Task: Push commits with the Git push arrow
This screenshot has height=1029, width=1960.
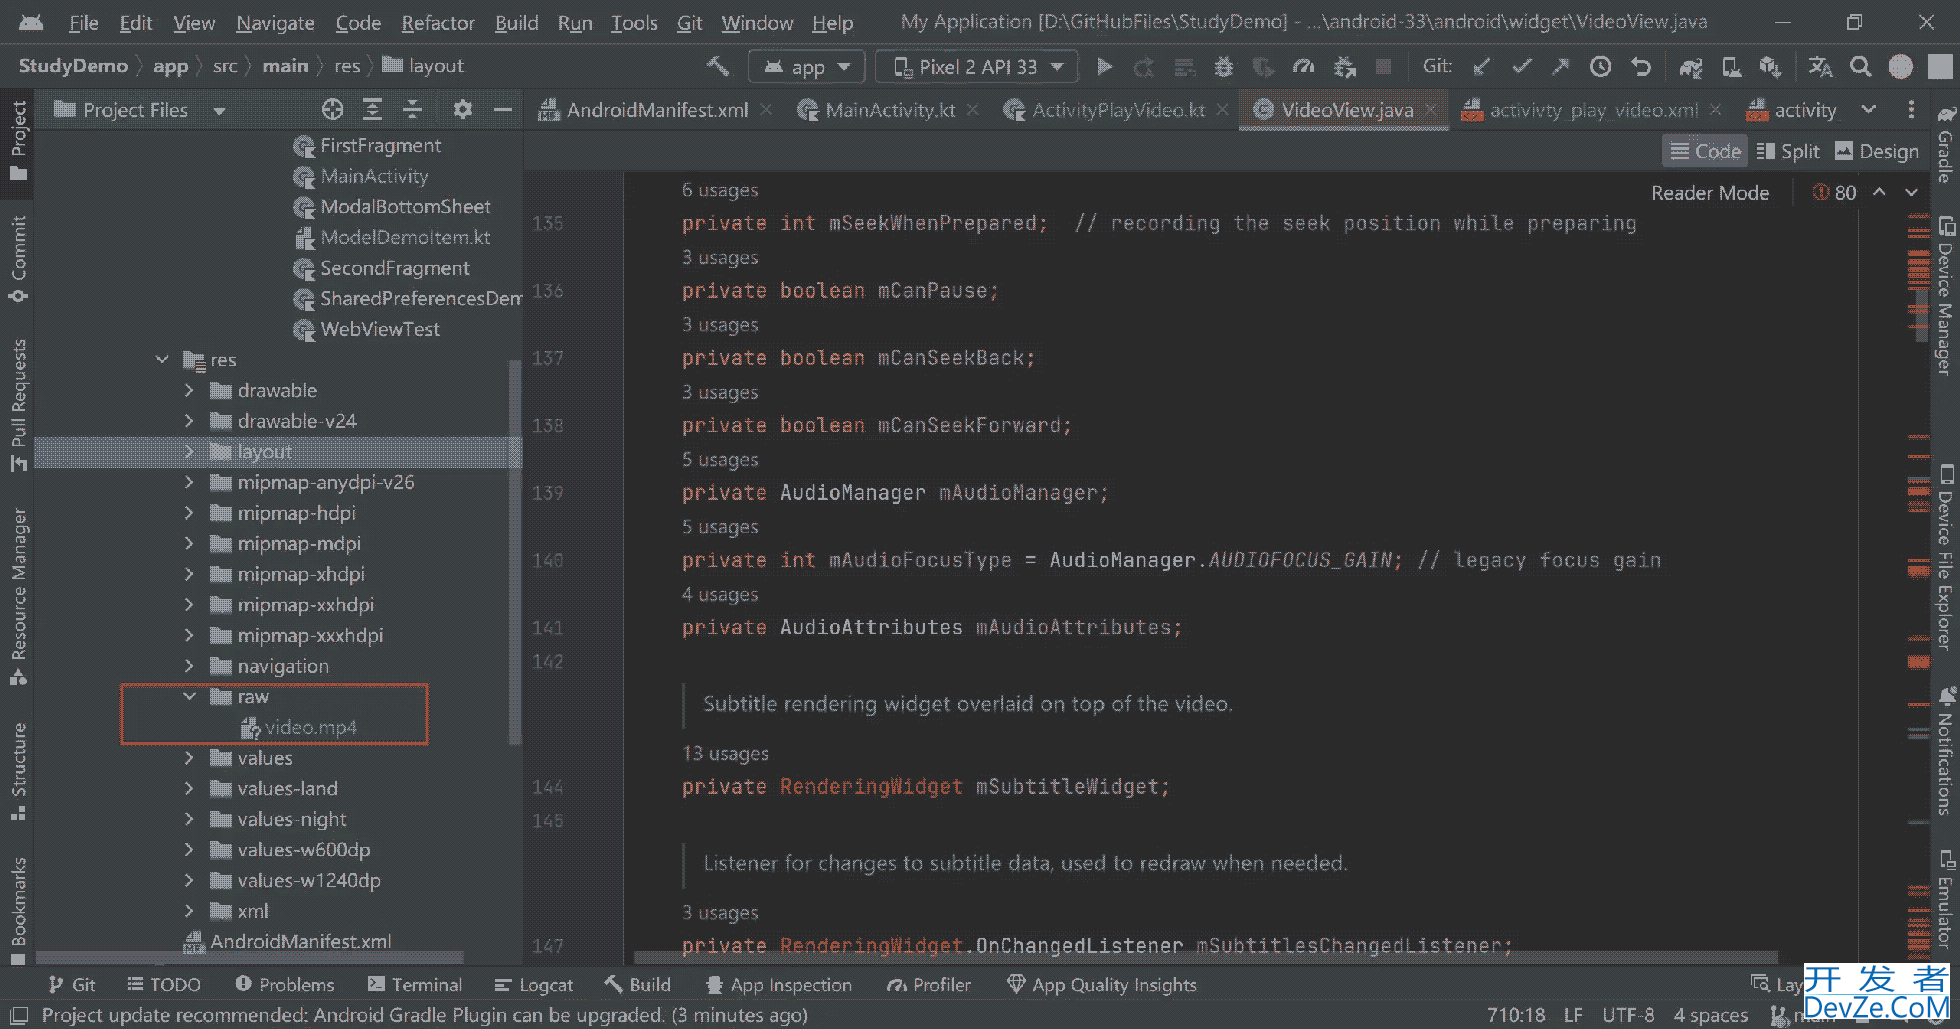Action: pyautogui.click(x=1560, y=67)
